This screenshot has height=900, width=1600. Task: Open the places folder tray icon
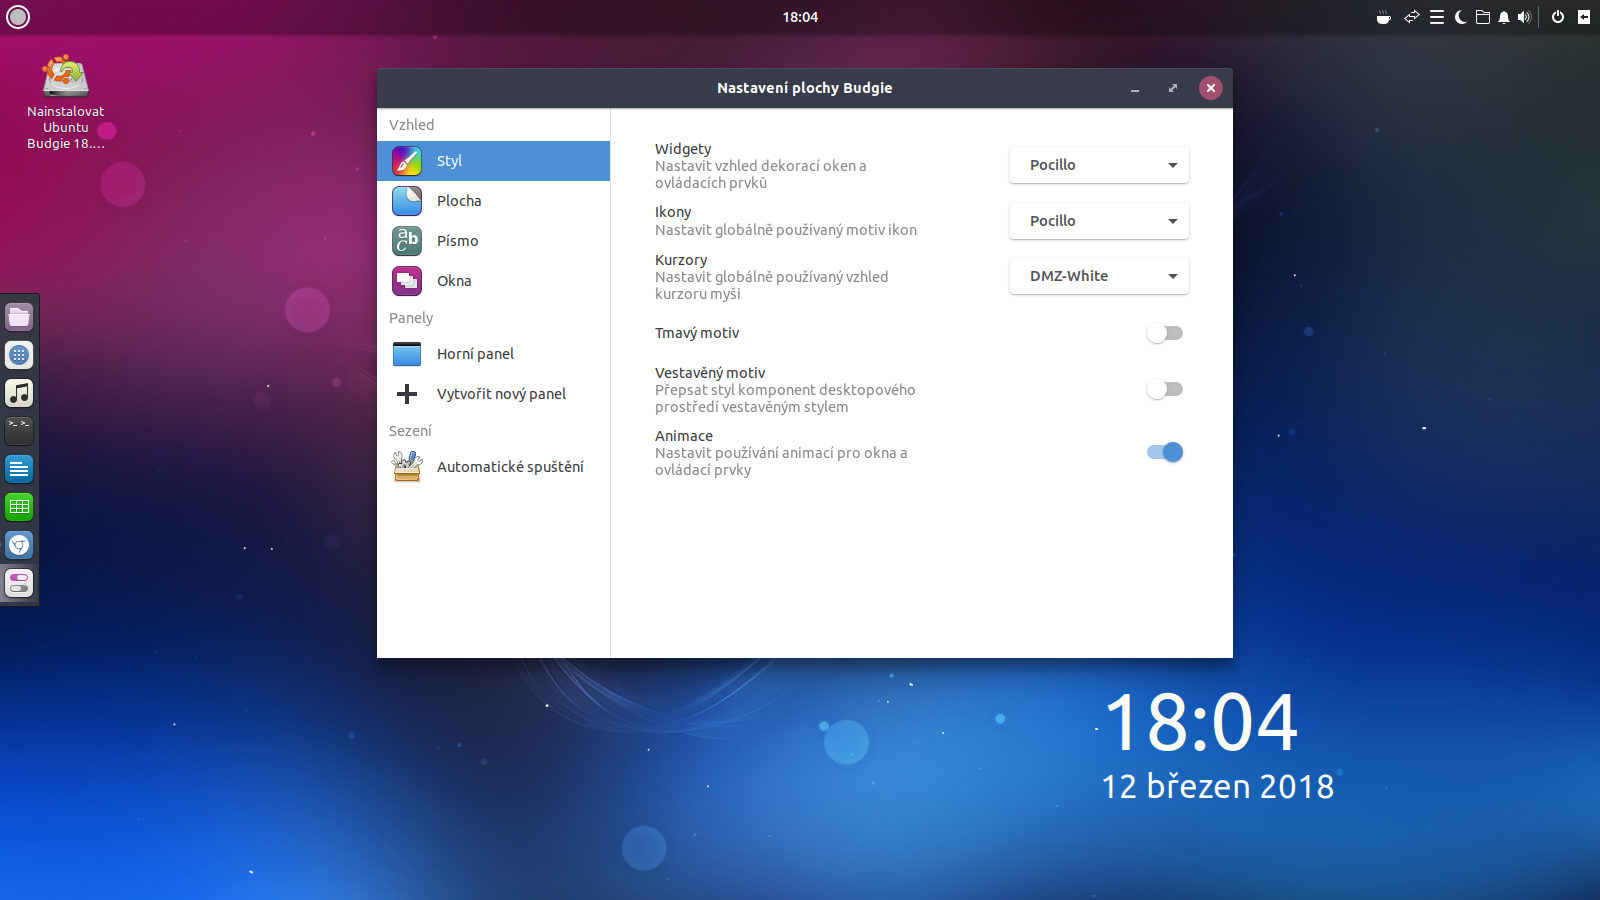pos(1483,17)
